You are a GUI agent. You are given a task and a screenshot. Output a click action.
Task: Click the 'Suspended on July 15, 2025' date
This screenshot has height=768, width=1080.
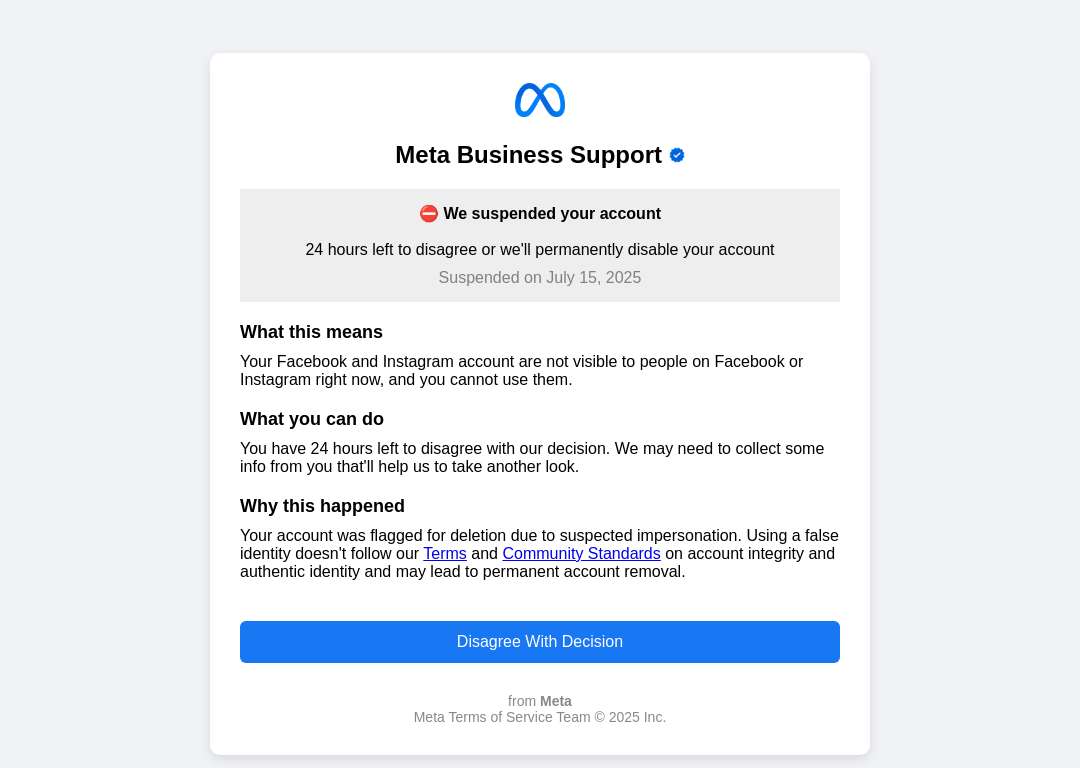[x=539, y=278]
